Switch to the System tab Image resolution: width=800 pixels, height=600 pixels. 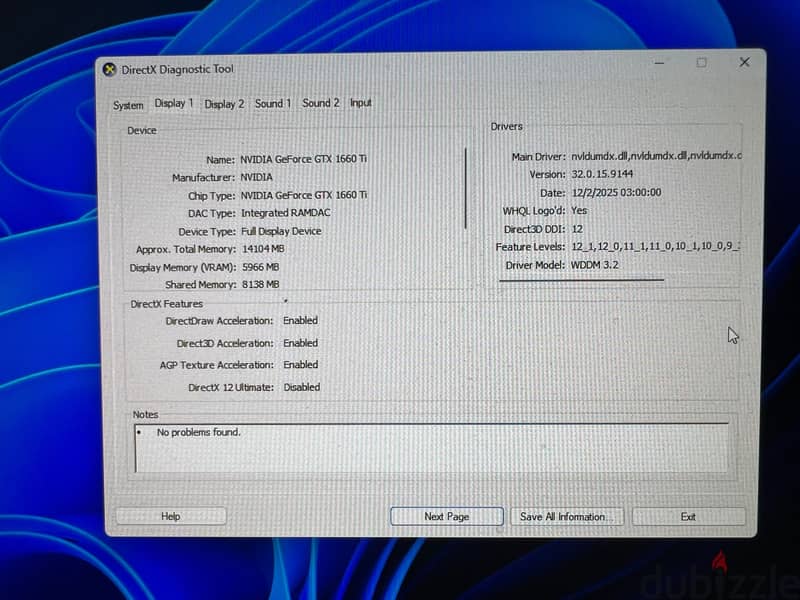(x=128, y=105)
